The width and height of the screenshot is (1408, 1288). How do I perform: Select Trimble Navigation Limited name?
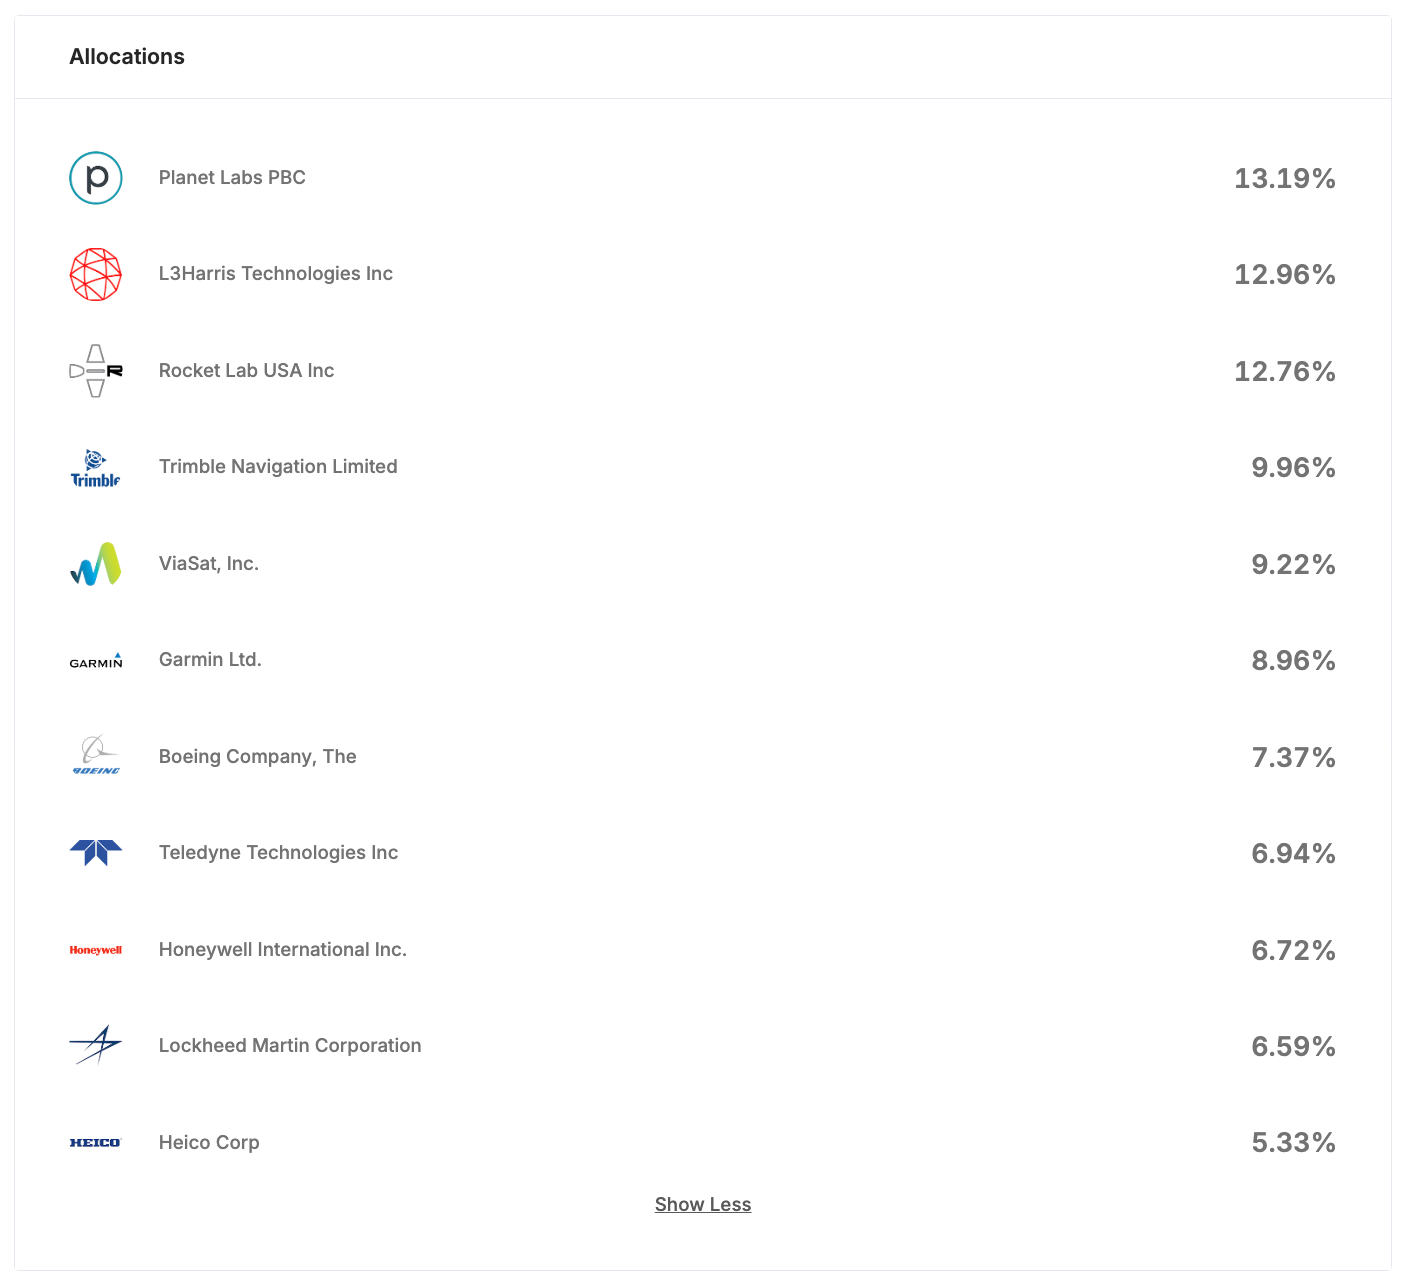click(278, 467)
